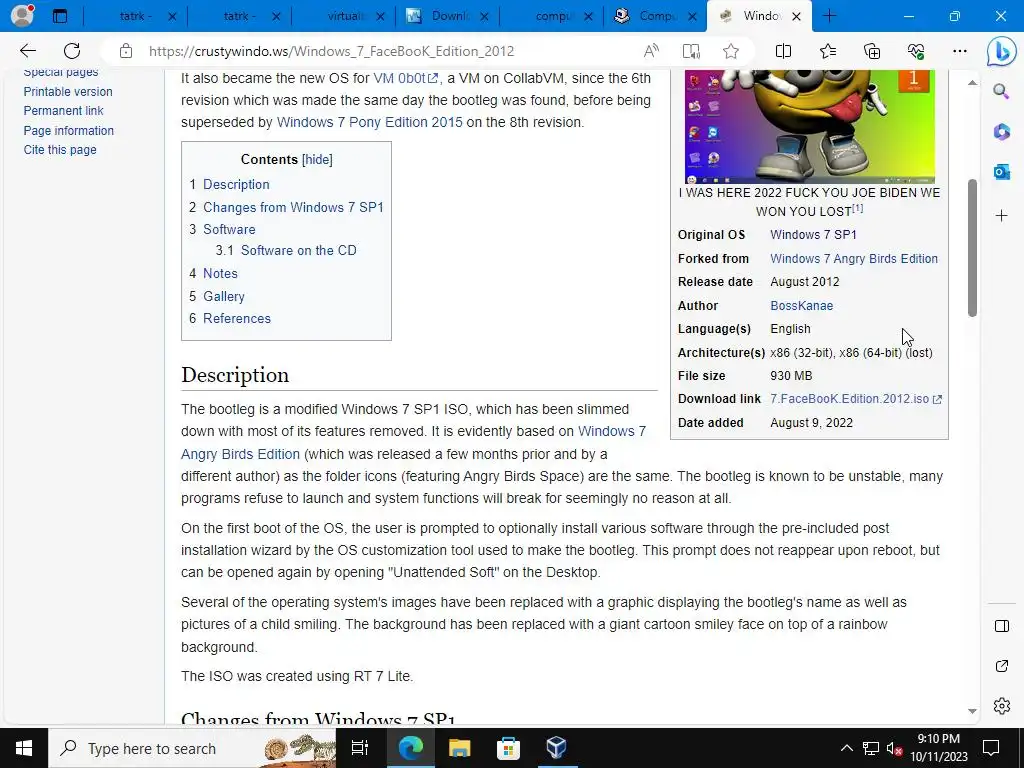Image resolution: width=1024 pixels, height=768 pixels.
Task: Open Edge profile avatar
Action: 22,16
